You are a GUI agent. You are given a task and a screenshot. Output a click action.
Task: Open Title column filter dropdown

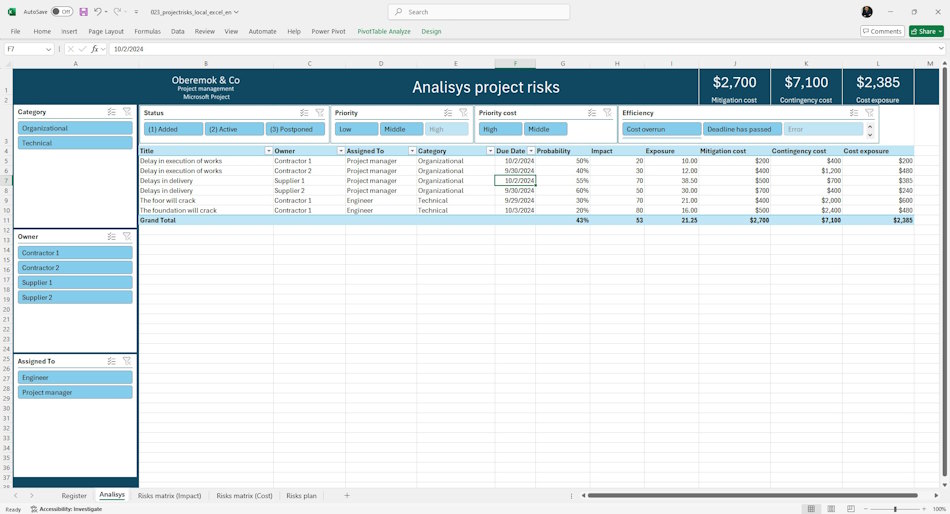click(268, 151)
